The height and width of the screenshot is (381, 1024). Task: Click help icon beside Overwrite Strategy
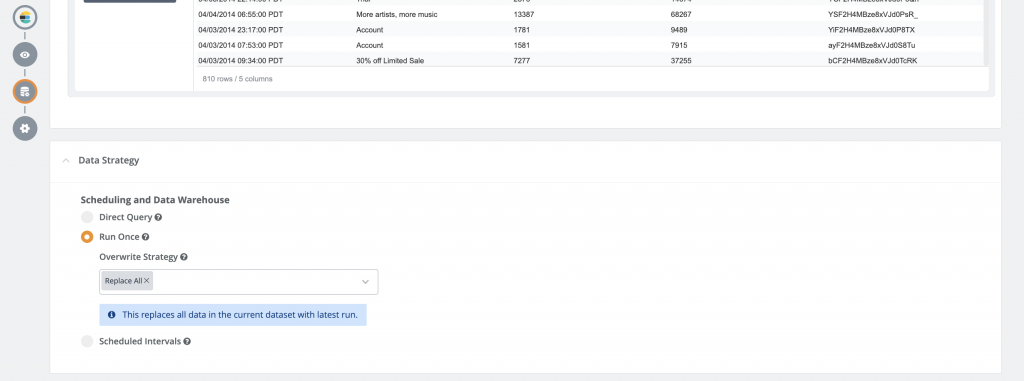184,257
